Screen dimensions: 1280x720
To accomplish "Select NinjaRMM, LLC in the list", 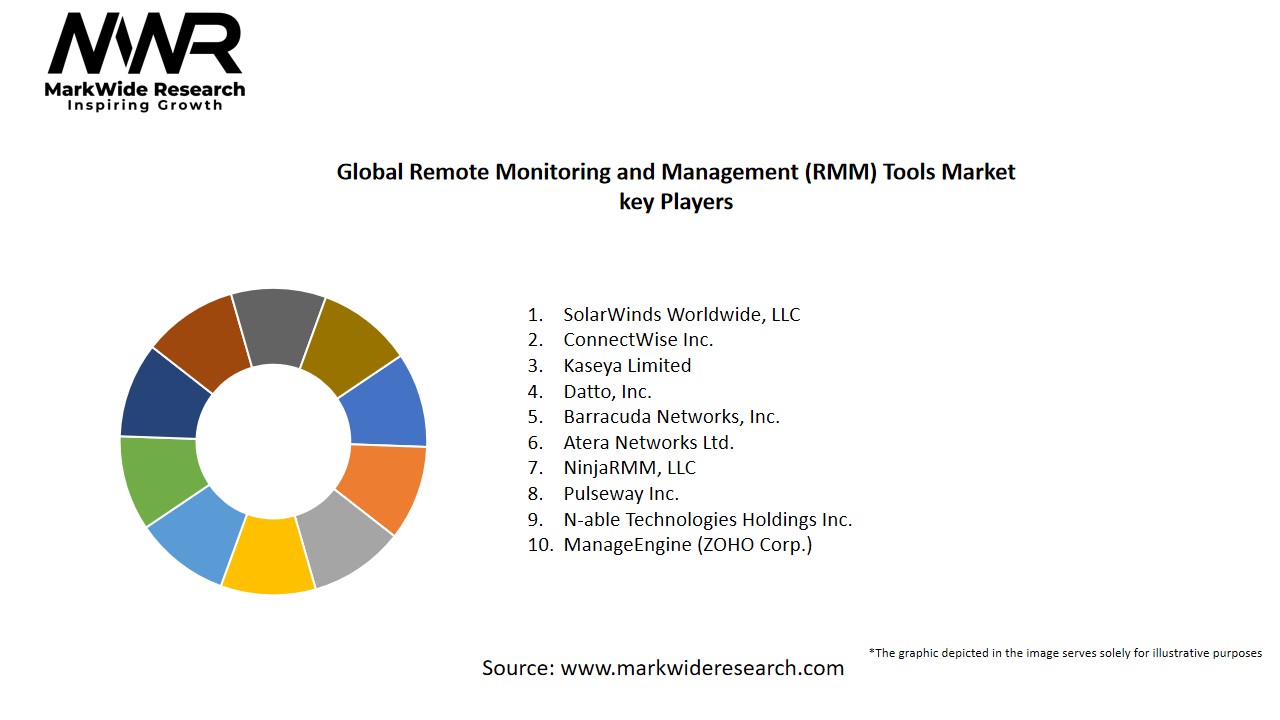I will (x=629, y=468).
